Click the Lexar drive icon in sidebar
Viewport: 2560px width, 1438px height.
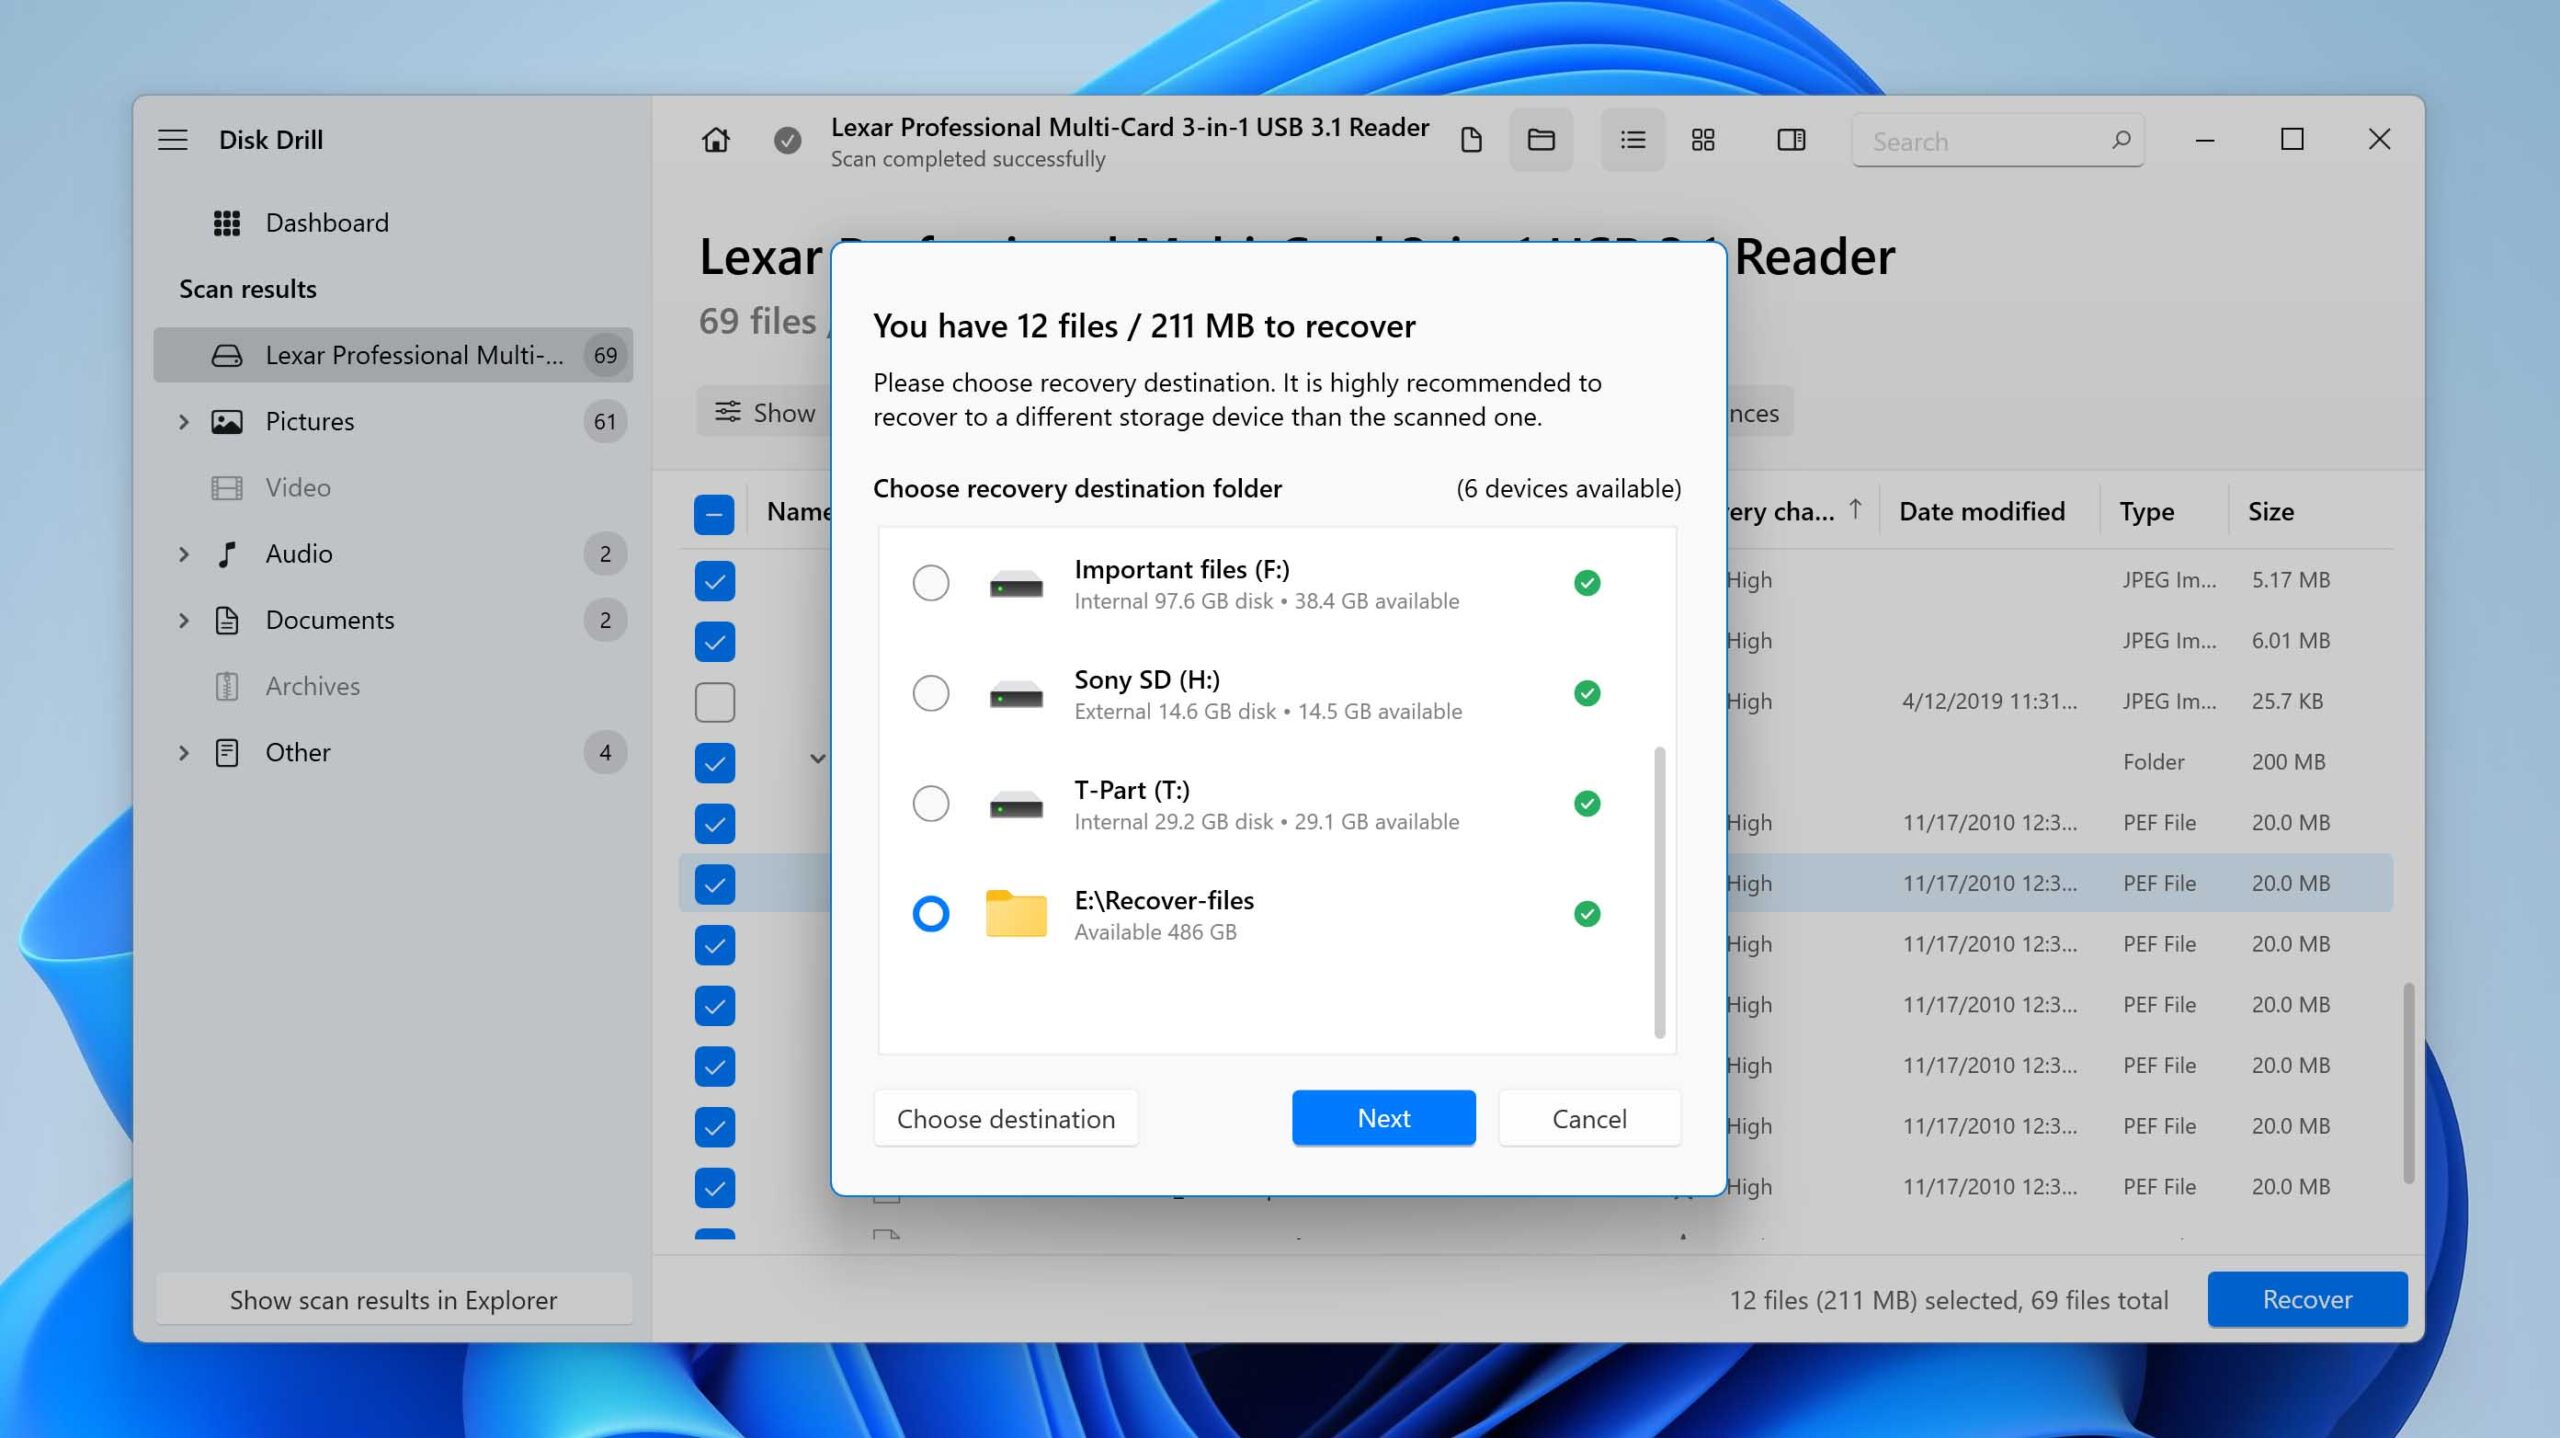click(x=227, y=355)
